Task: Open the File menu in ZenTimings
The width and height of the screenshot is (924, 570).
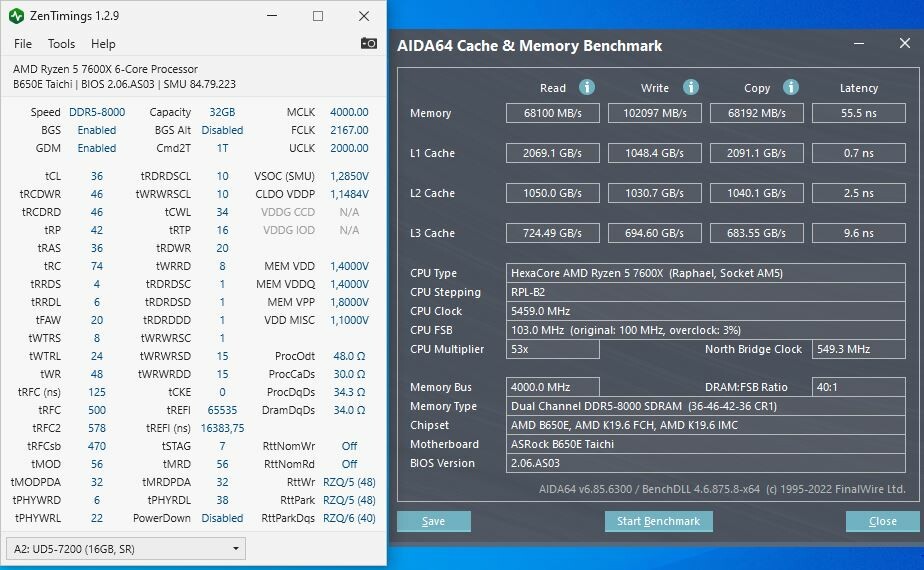Action: click(x=22, y=44)
